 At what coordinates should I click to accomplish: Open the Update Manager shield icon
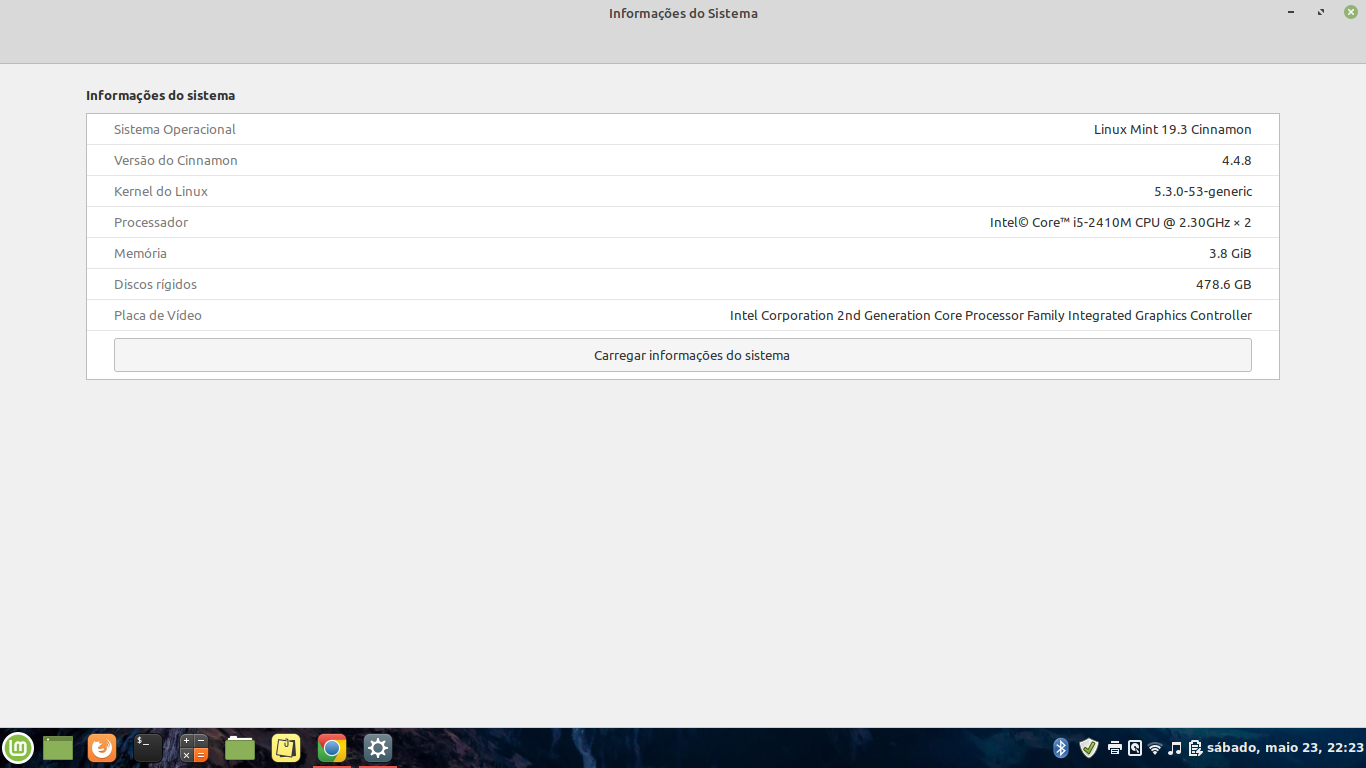(1089, 748)
